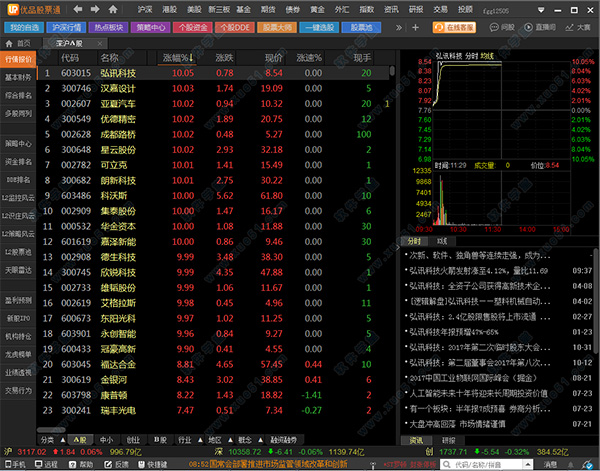
Task: Open 手机 mobile icon in status bar
Action: click(15, 464)
